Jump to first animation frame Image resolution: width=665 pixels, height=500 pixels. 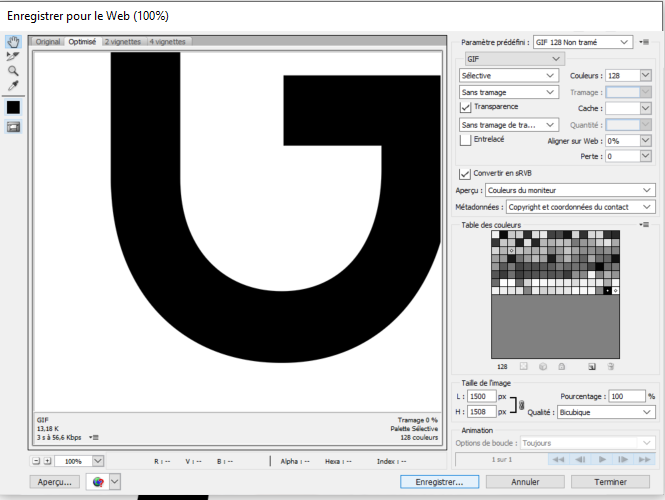tap(558, 459)
